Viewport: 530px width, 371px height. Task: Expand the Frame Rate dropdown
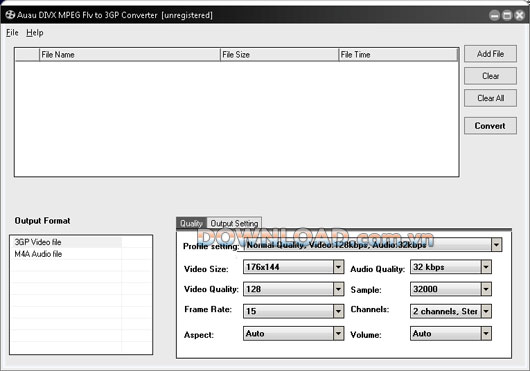click(x=338, y=311)
